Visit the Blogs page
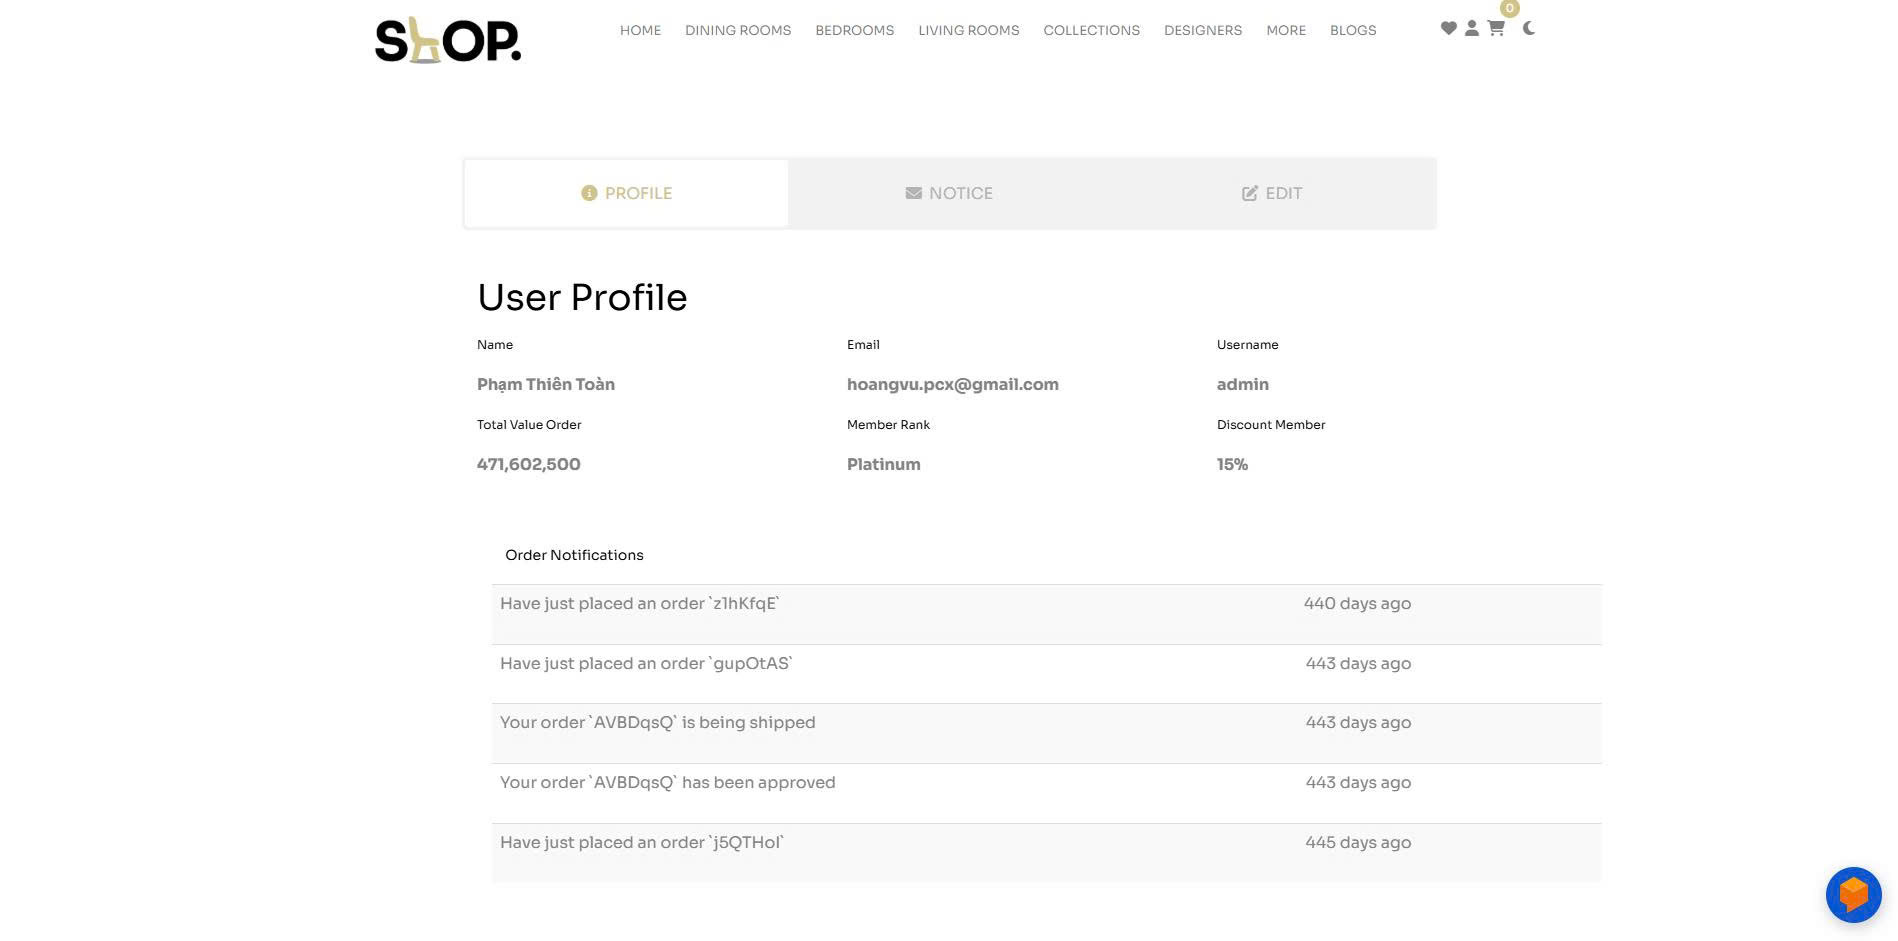The width and height of the screenshot is (1898, 941). [x=1353, y=30]
